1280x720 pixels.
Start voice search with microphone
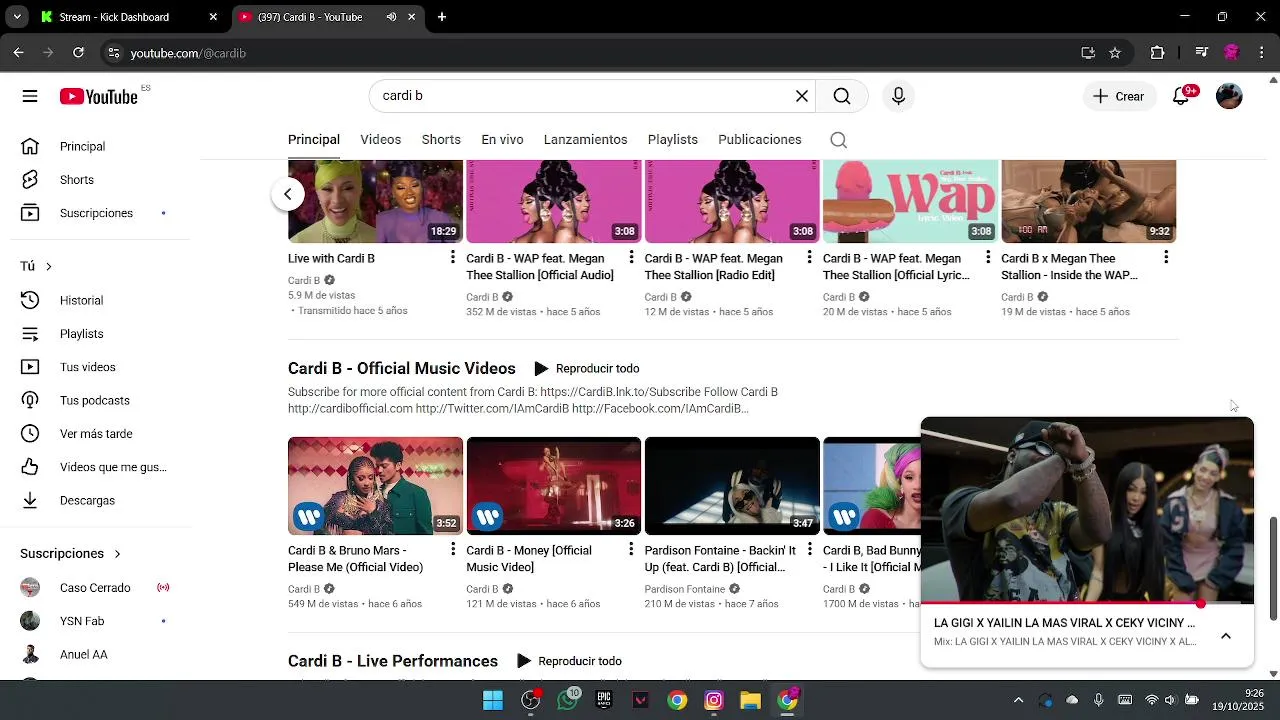898,96
